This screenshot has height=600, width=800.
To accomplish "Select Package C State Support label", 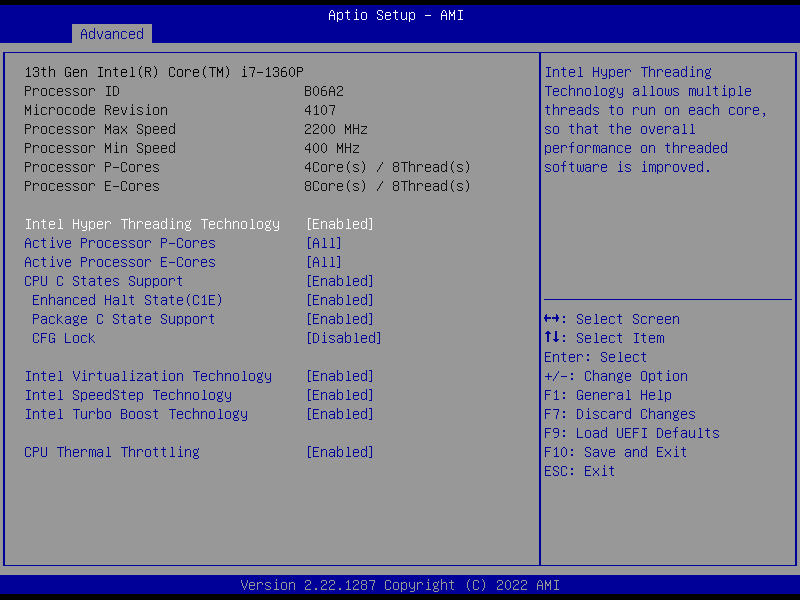I will (x=123, y=319).
